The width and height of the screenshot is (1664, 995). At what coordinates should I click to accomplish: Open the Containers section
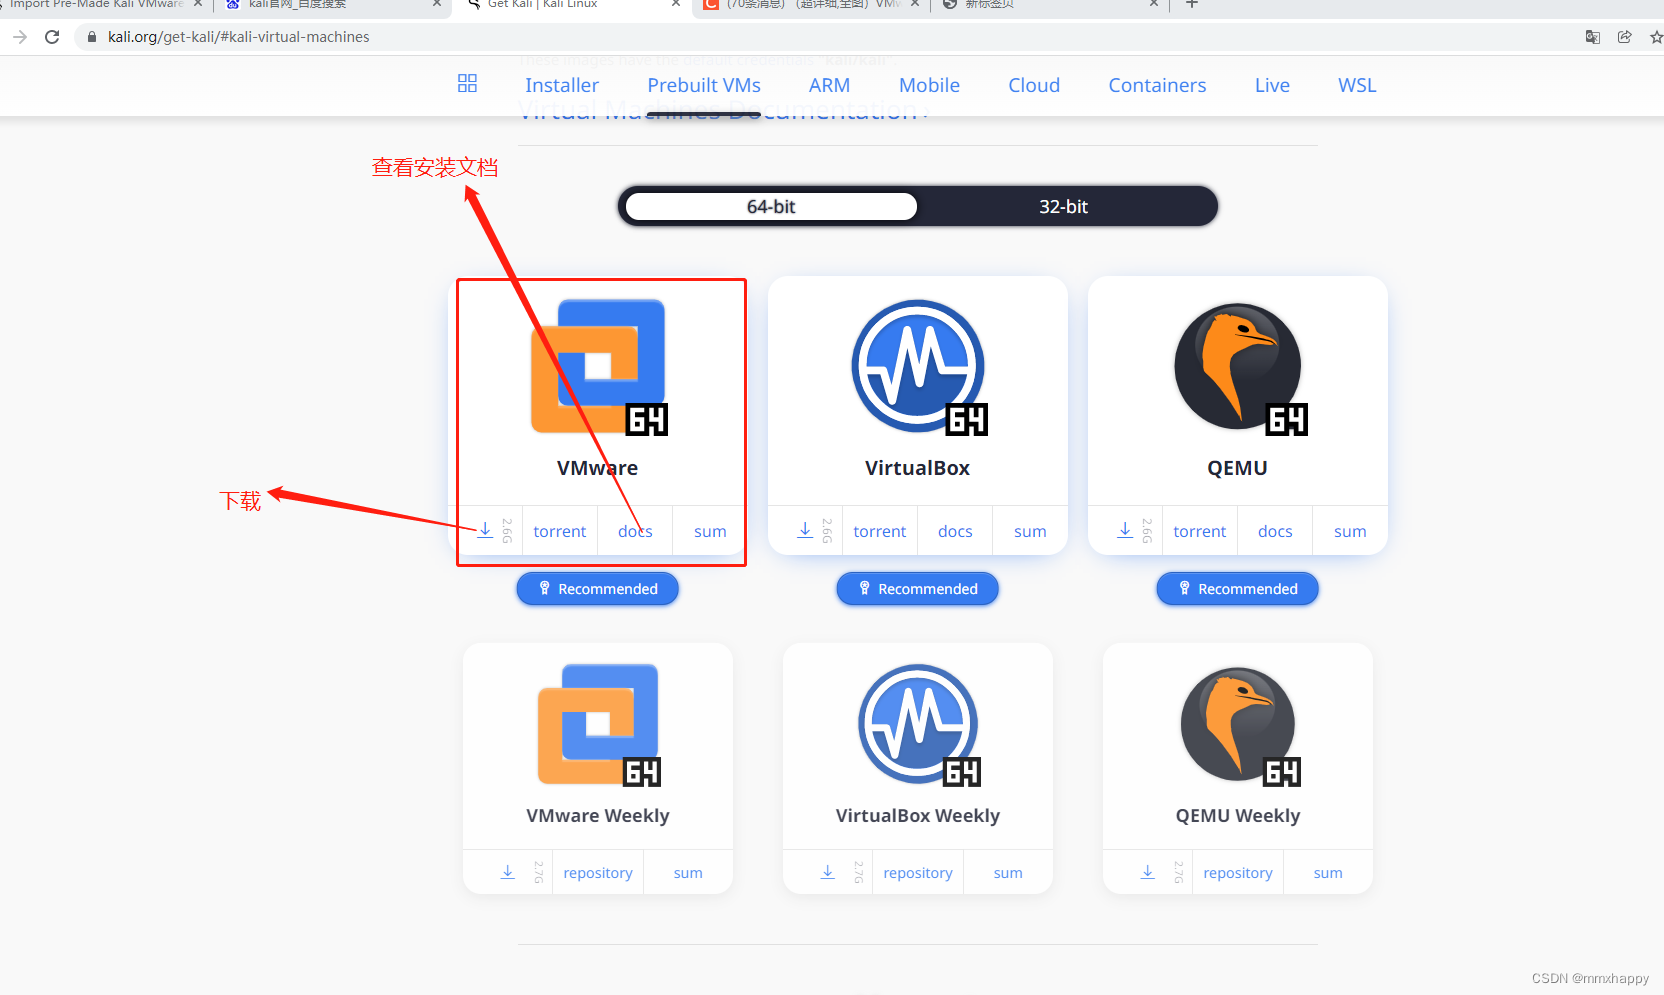pyautogui.click(x=1157, y=85)
